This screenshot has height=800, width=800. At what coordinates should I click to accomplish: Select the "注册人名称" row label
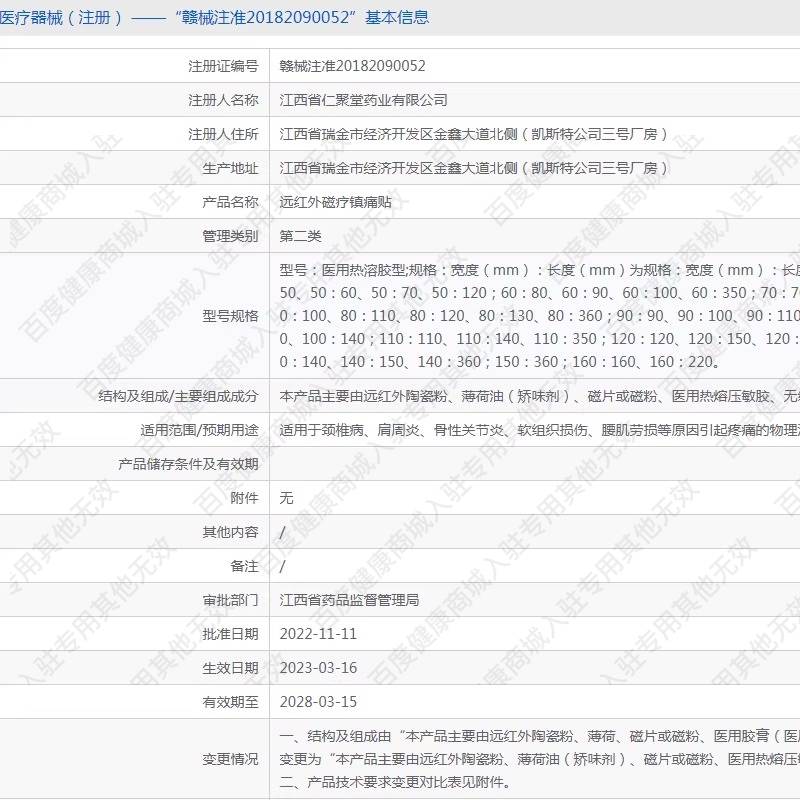coord(223,100)
